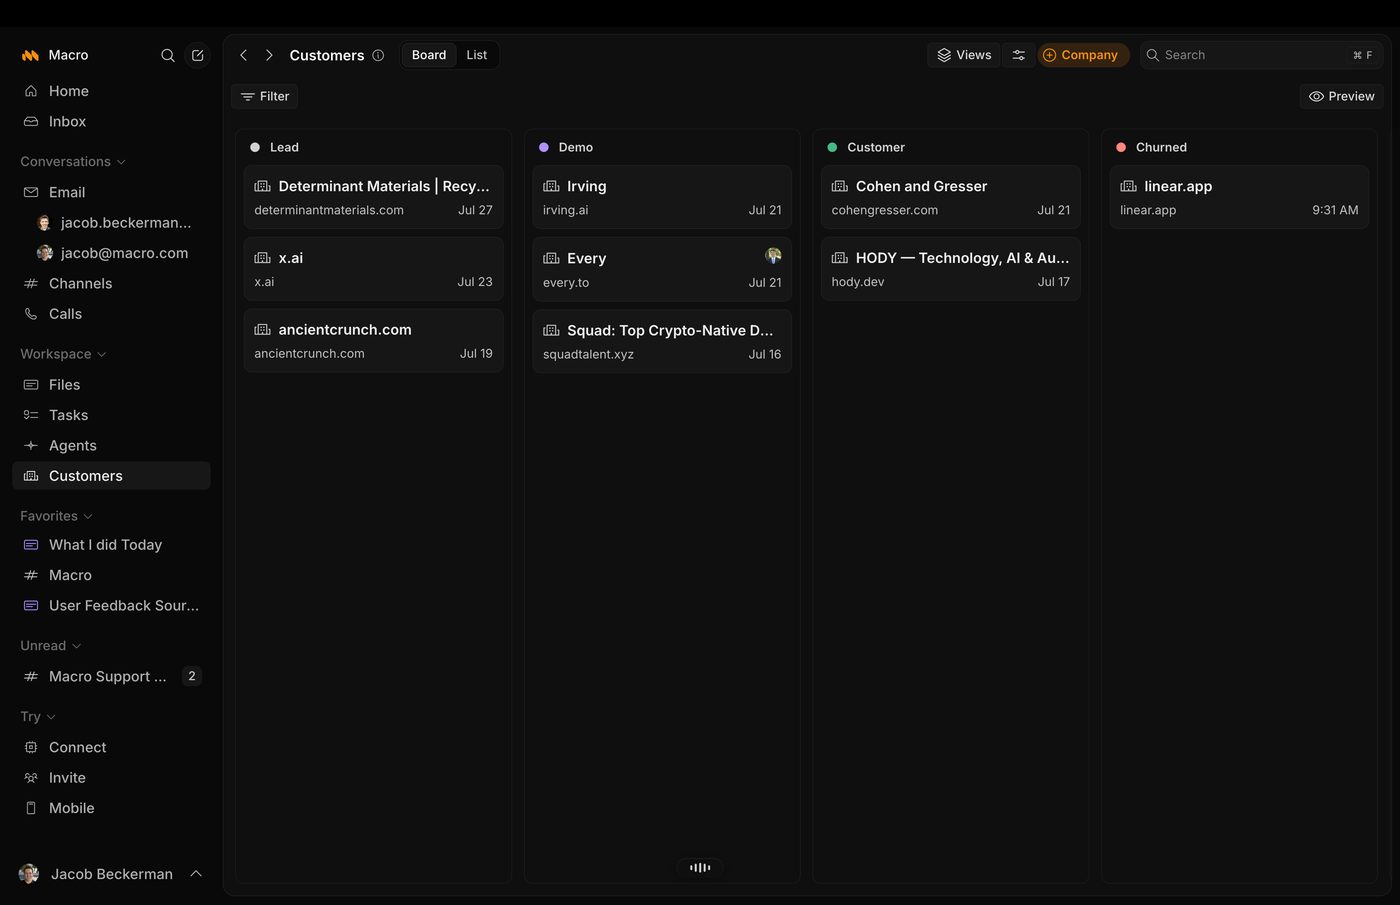
Task: Click the red Churned status dot
Action: point(1121,147)
